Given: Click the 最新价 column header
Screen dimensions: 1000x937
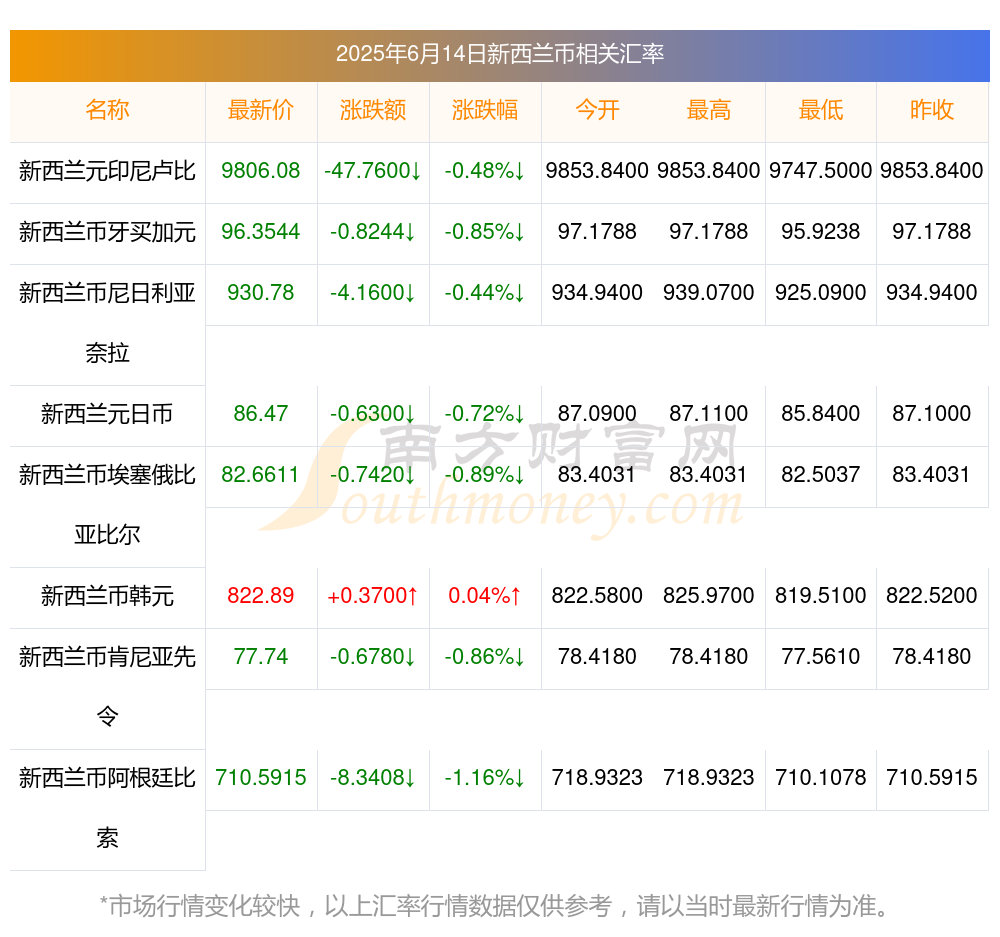Looking at the screenshot, I should (x=261, y=110).
